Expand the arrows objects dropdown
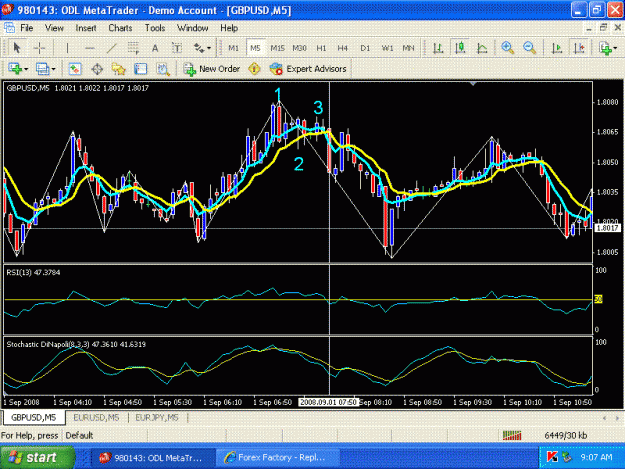 (209, 48)
